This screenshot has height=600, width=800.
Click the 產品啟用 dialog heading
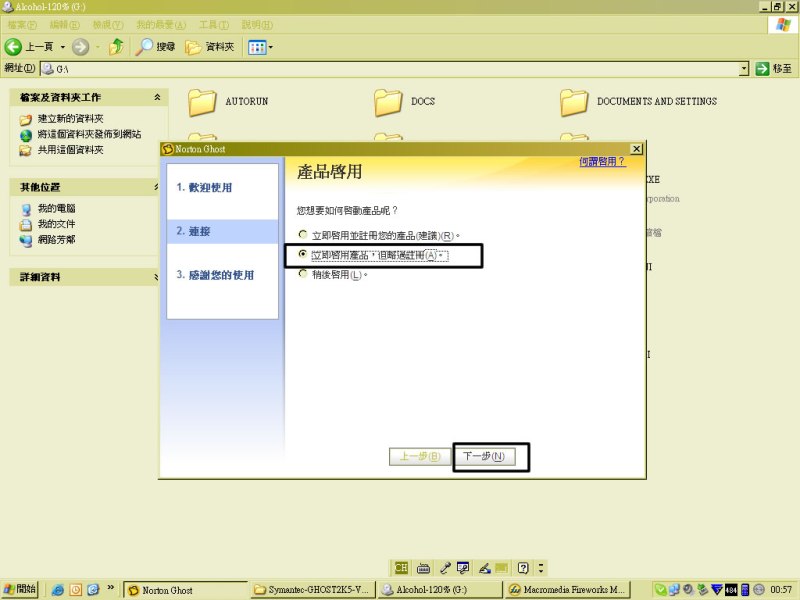click(x=330, y=172)
